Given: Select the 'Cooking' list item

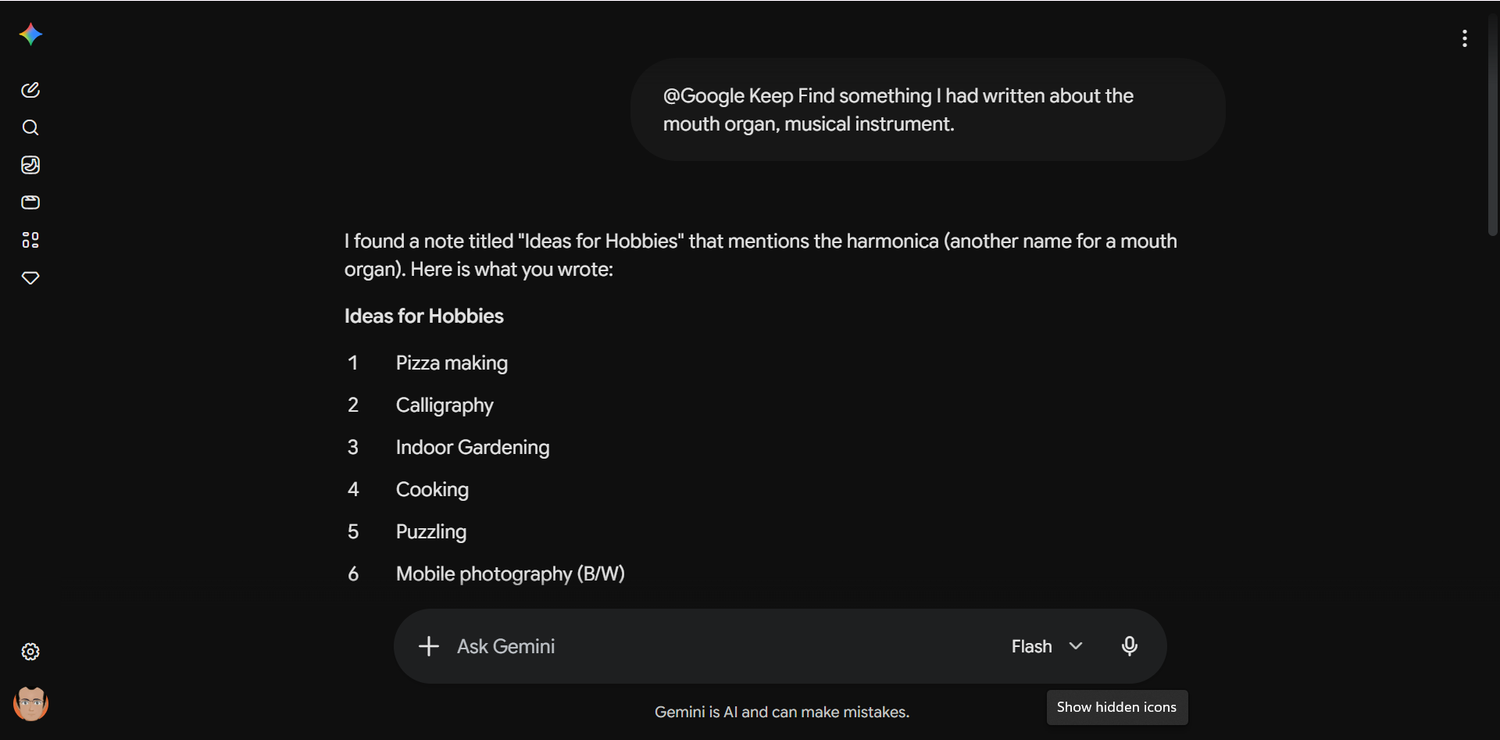Looking at the screenshot, I should point(432,489).
